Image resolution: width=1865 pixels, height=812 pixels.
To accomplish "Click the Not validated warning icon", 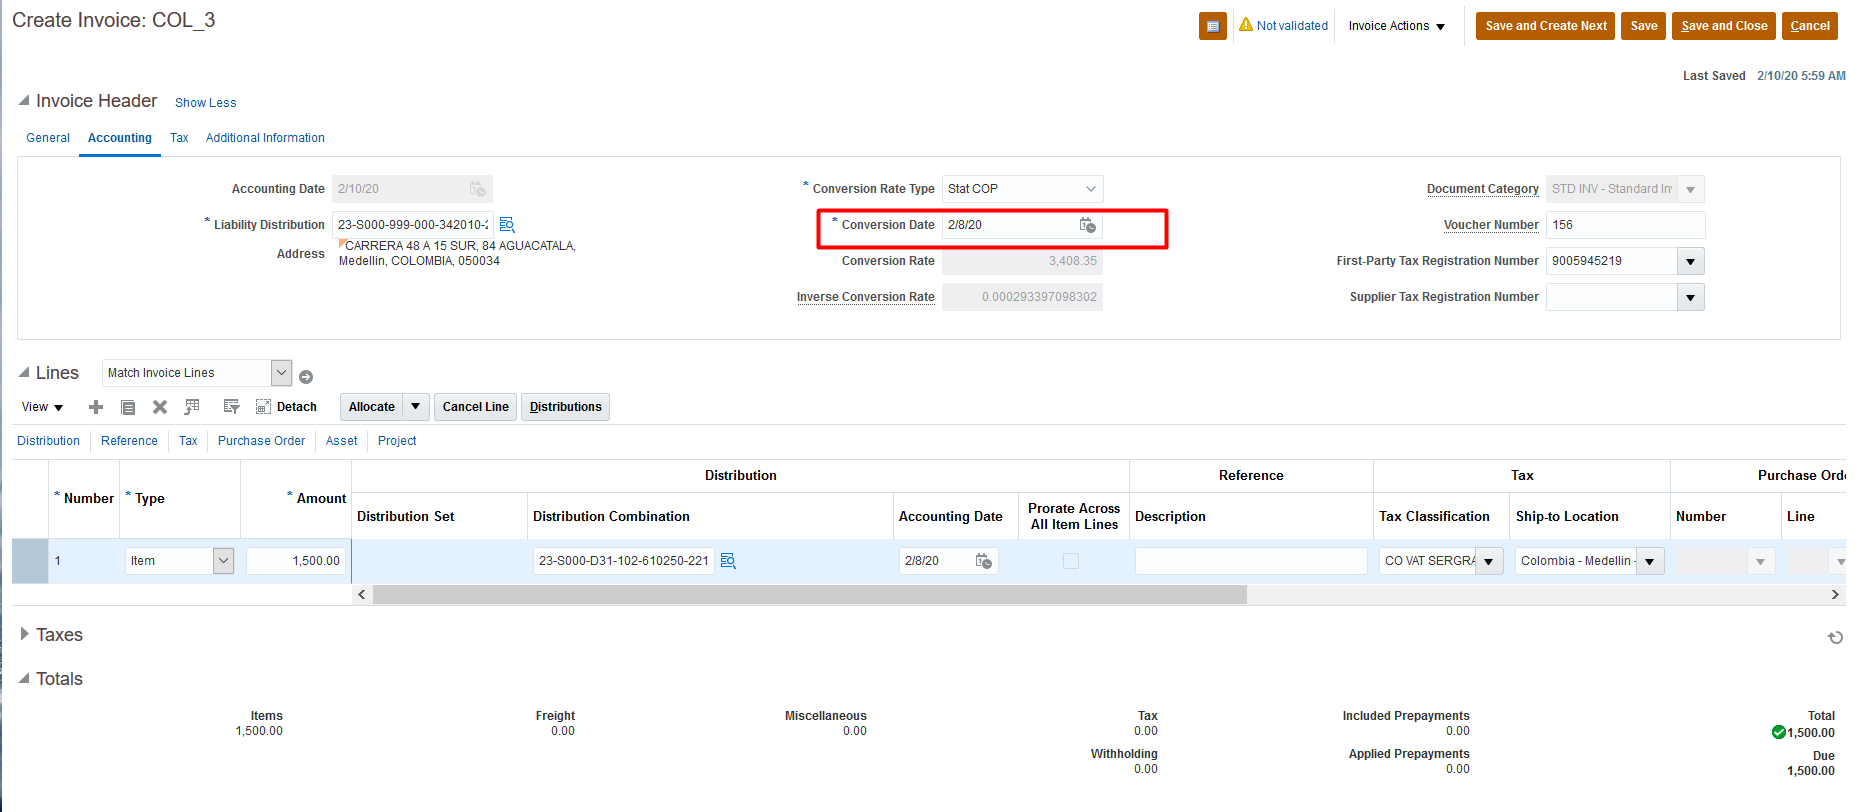I will click(x=1245, y=25).
